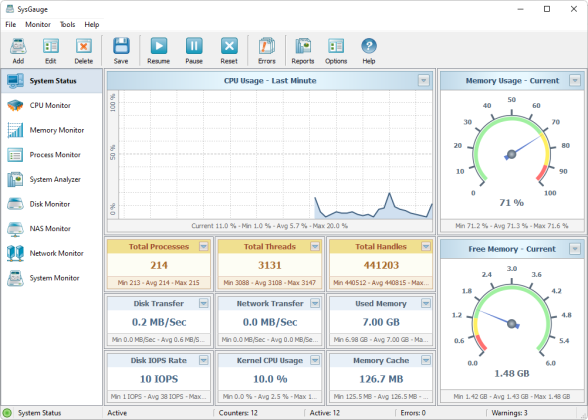Open the Total Handles dropdown arrow
This screenshot has width=588, height=420.
tap(426, 246)
